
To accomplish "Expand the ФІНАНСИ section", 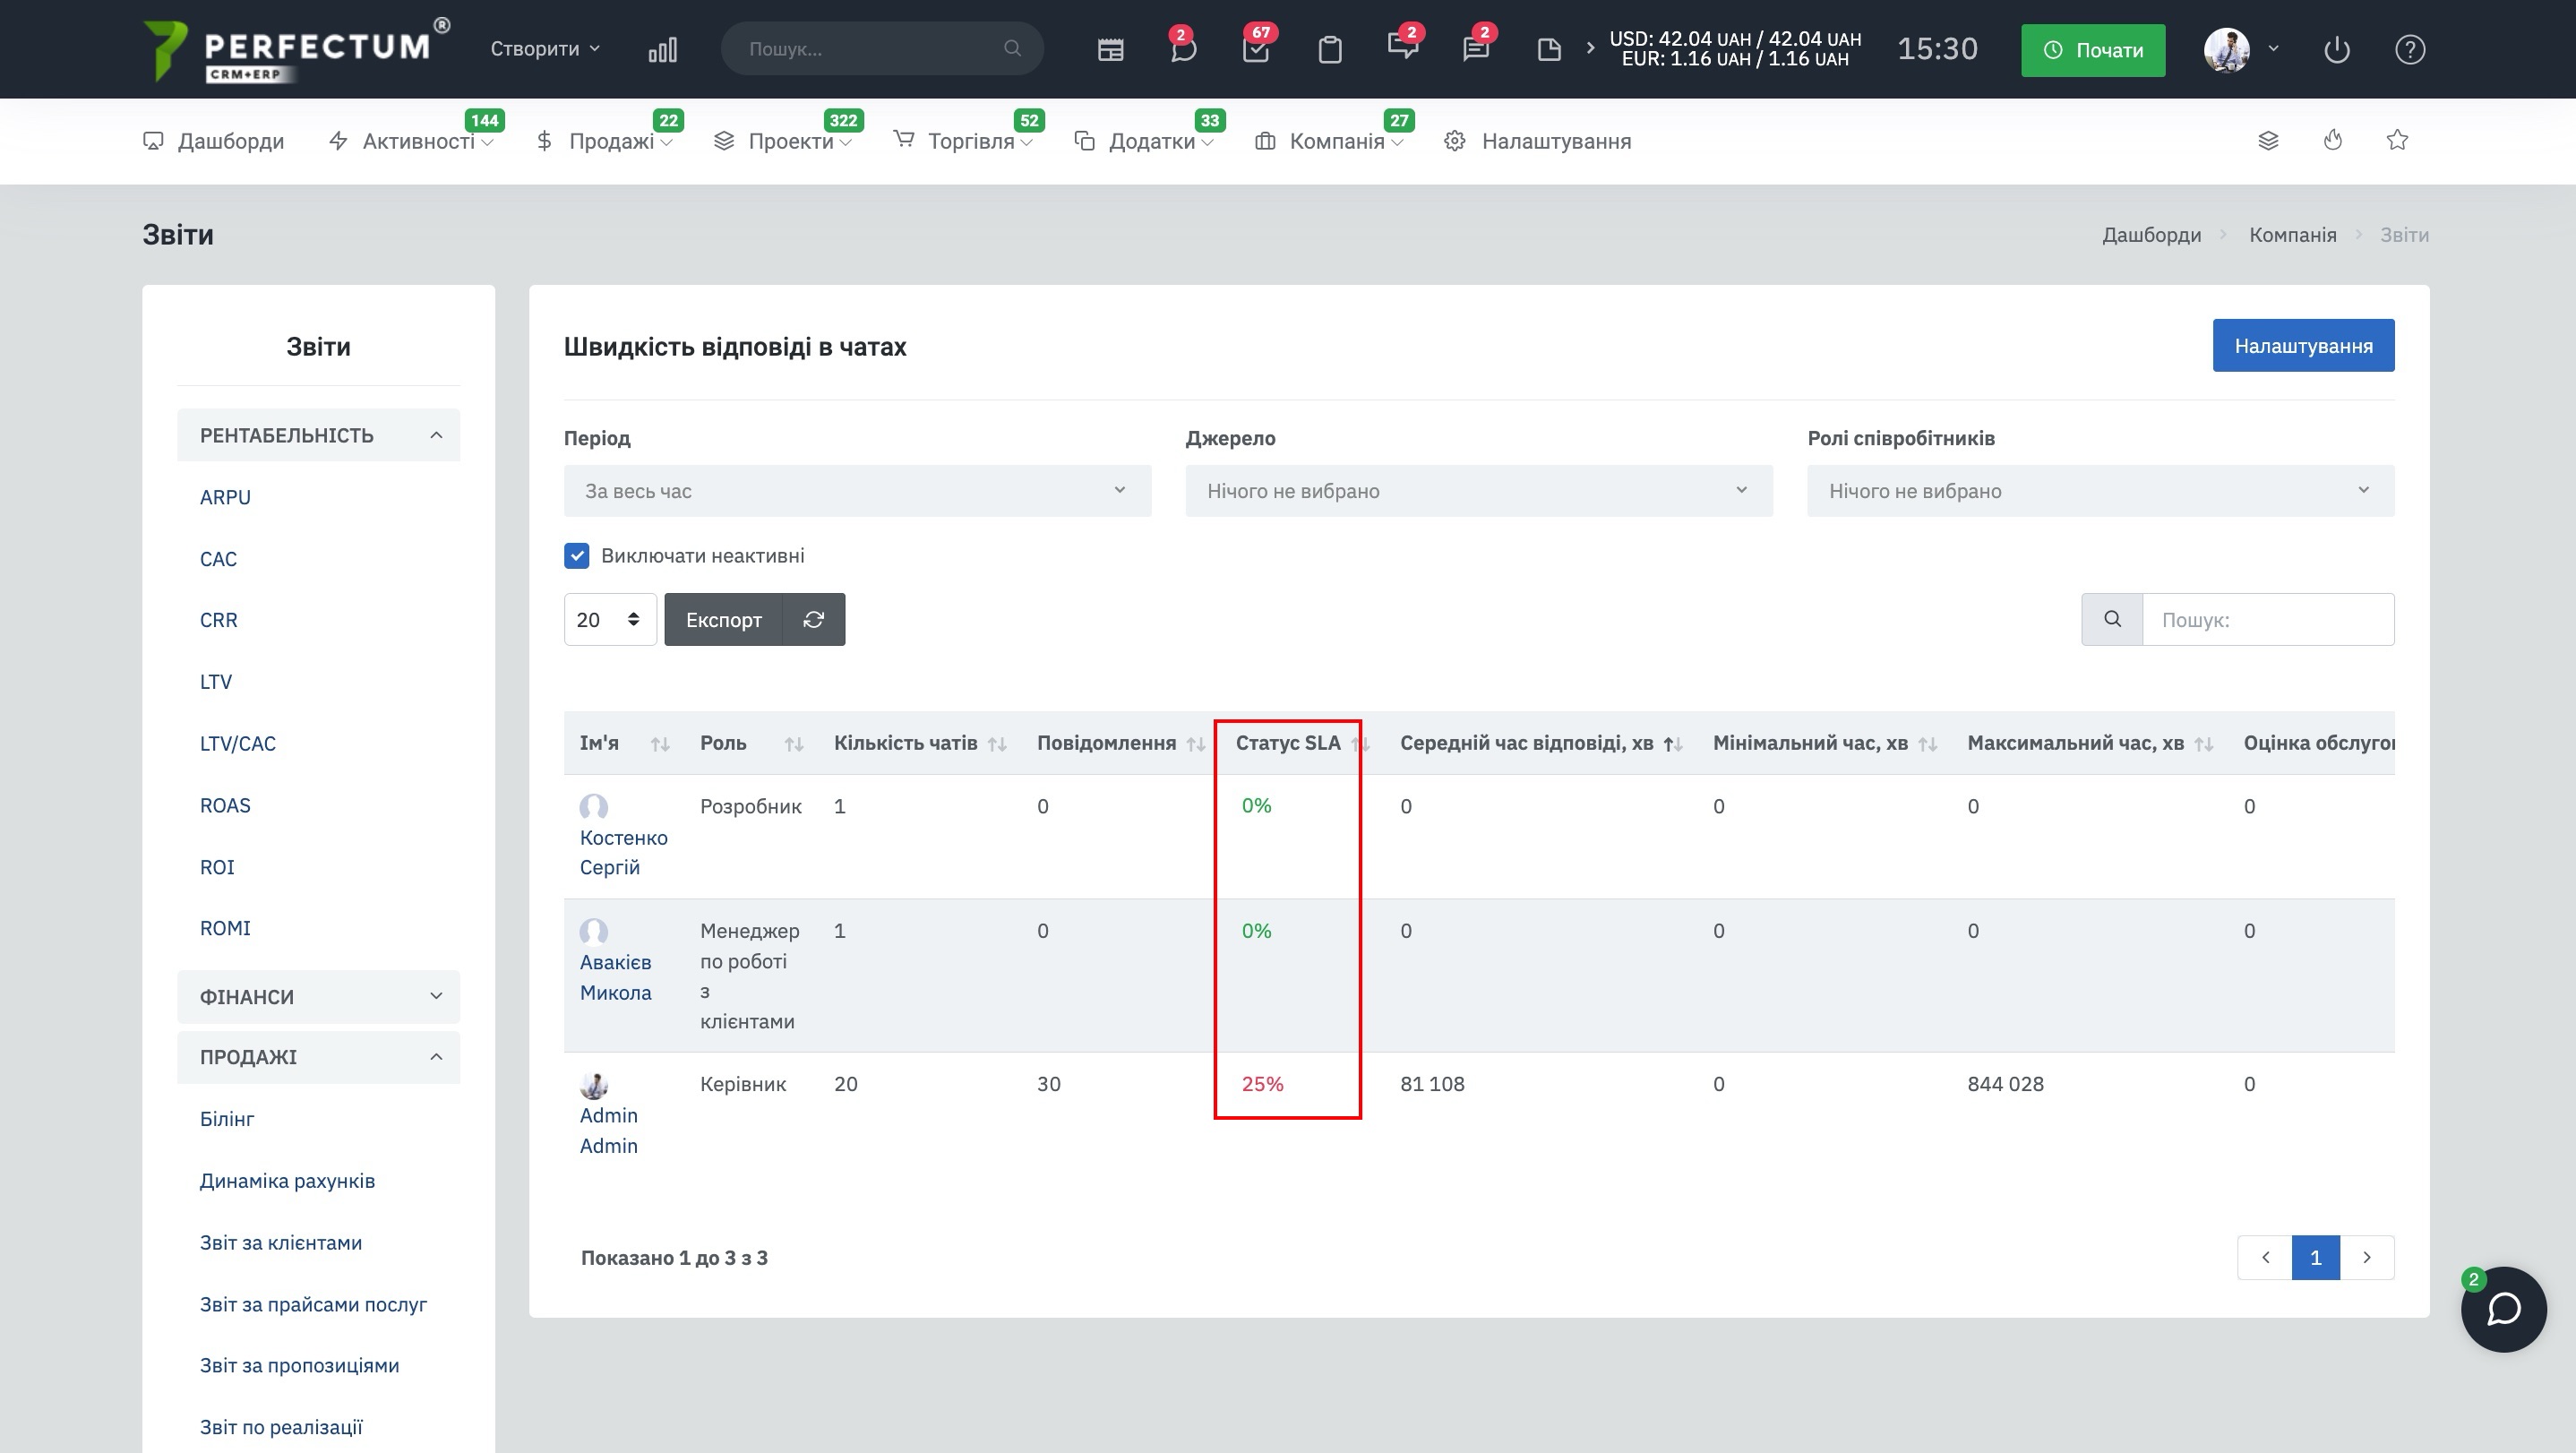I will tap(318, 997).
